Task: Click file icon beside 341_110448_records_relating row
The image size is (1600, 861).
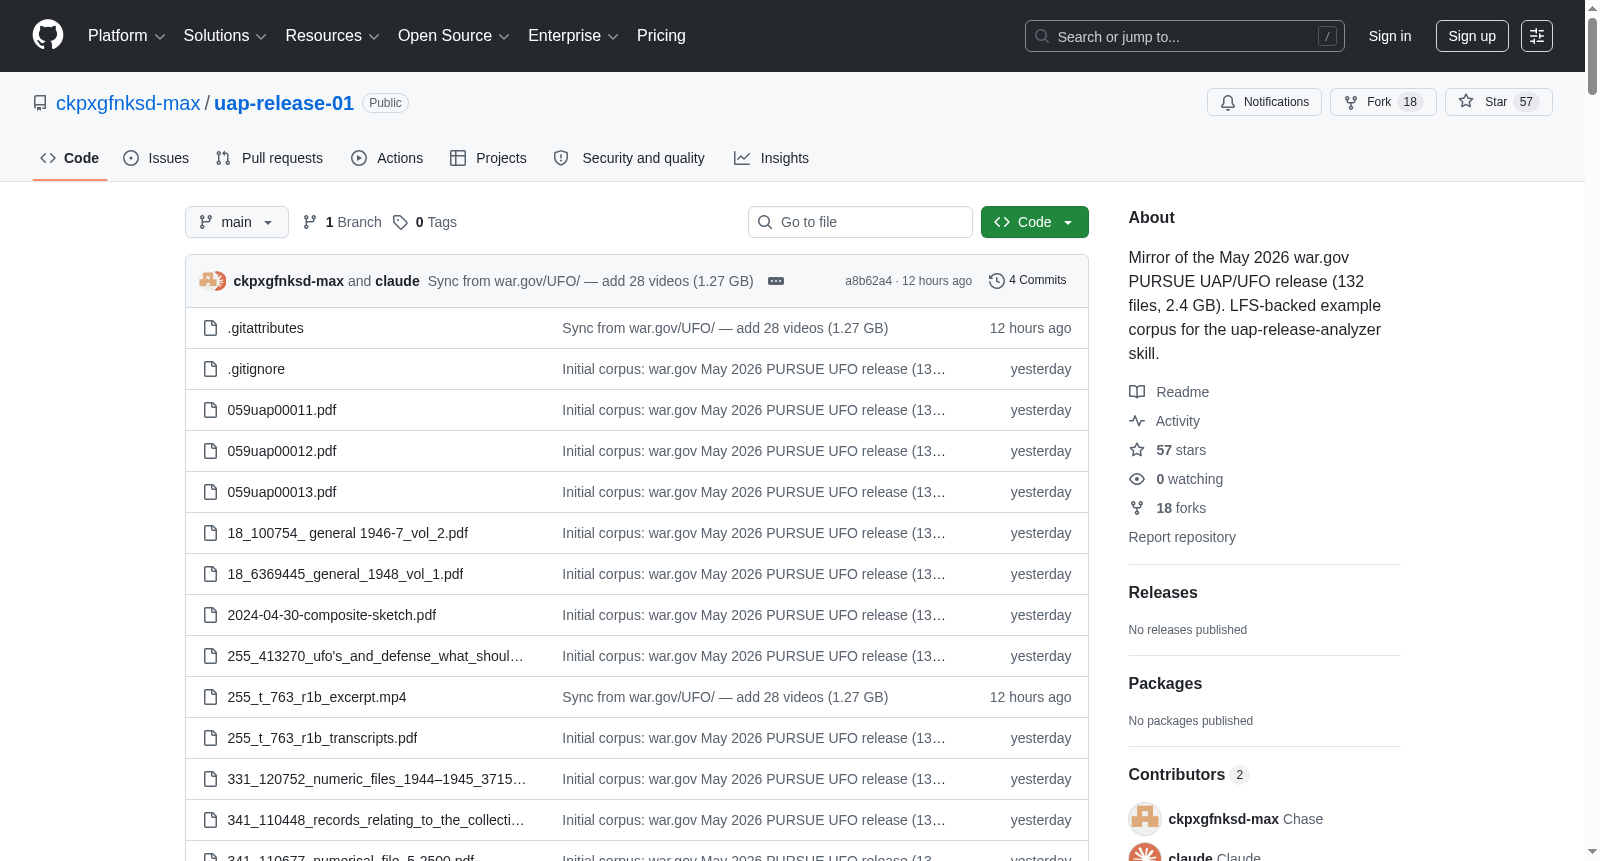Action: pyautogui.click(x=210, y=820)
